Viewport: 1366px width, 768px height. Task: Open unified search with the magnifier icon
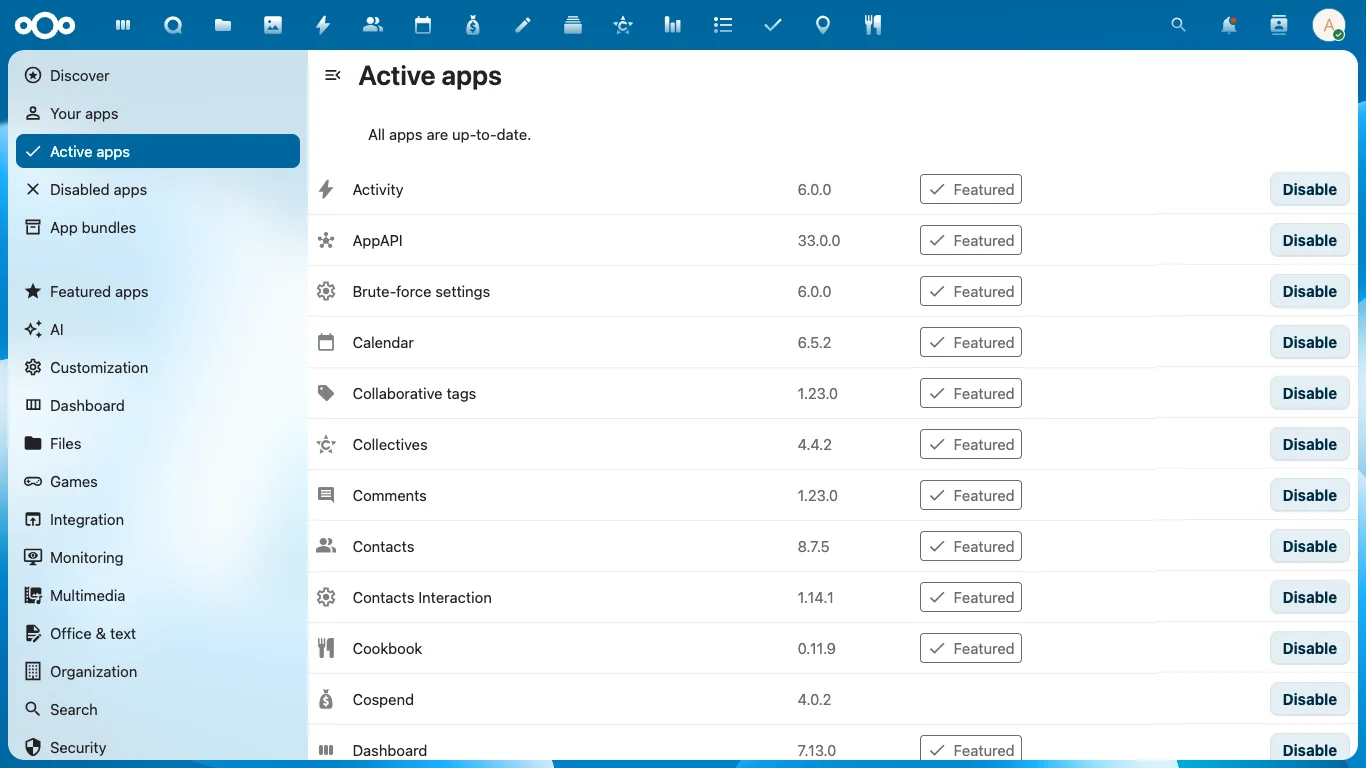click(x=1179, y=25)
